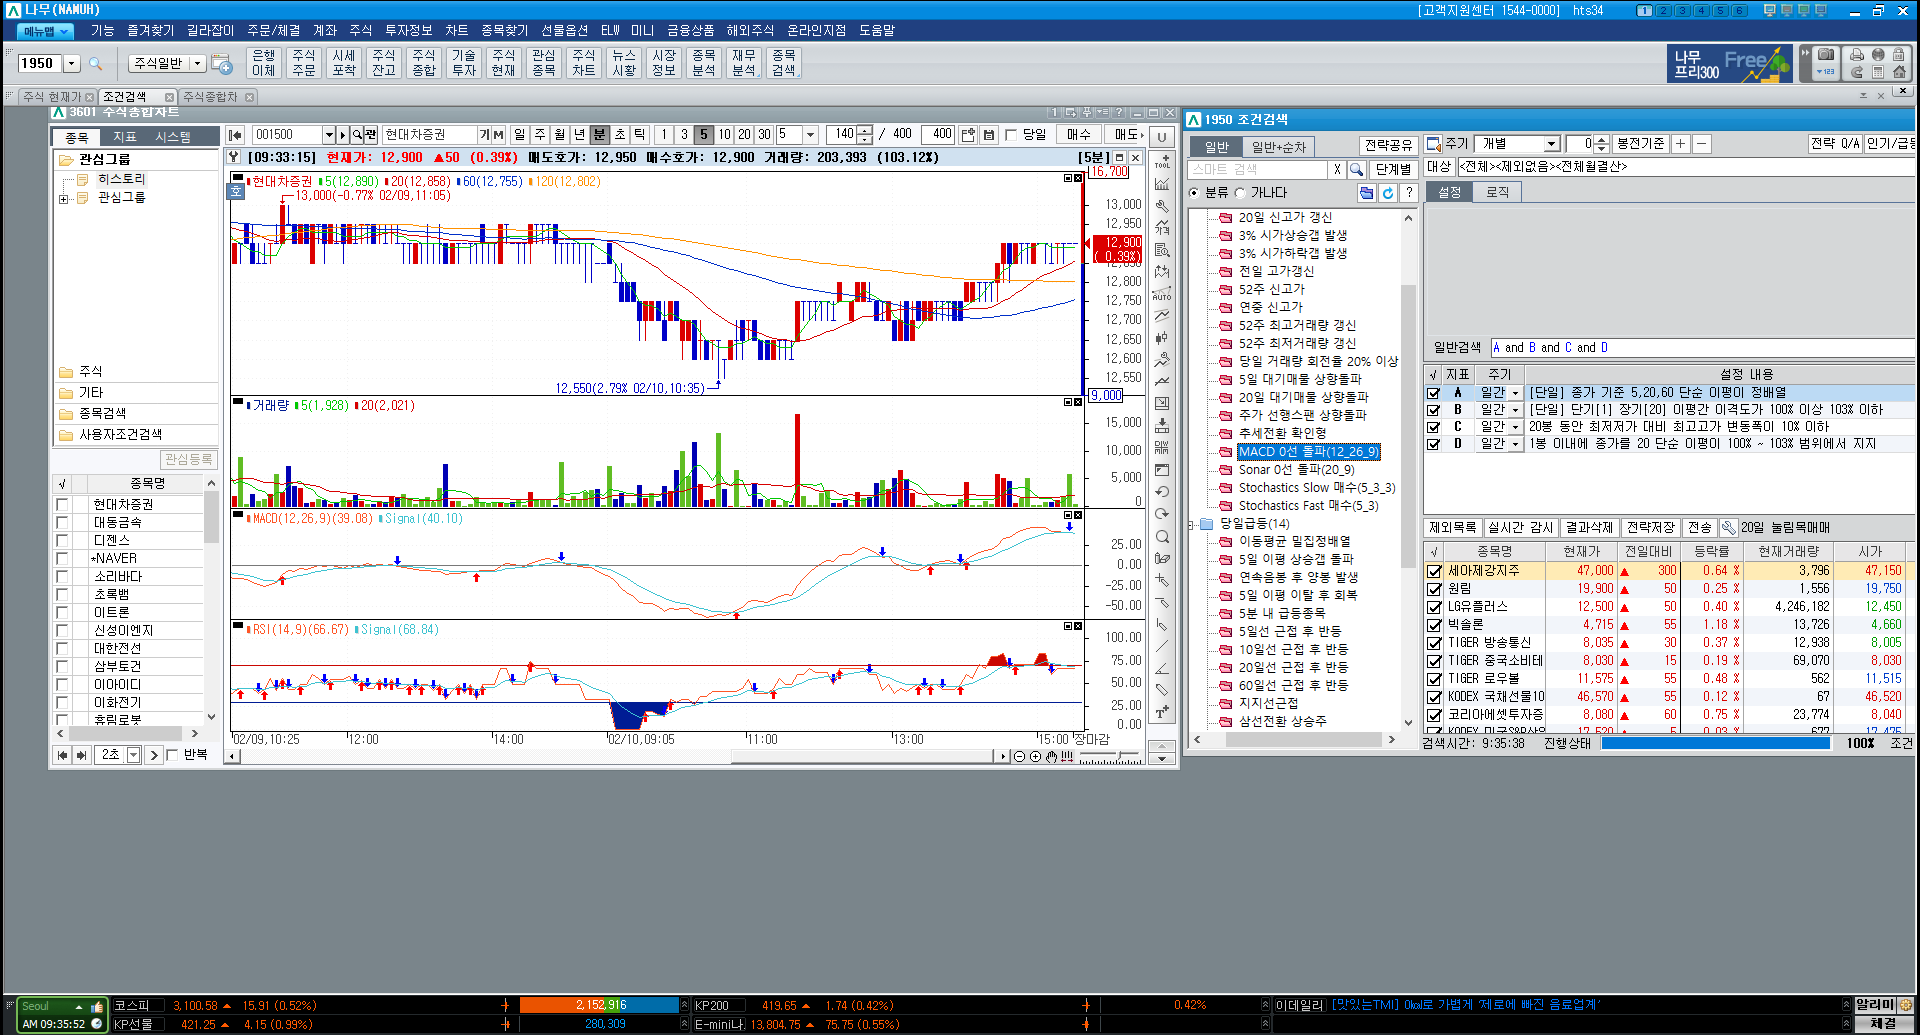The height and width of the screenshot is (1035, 1920).
Task: Open the 주식일반 dropdown
Action: [x=198, y=63]
